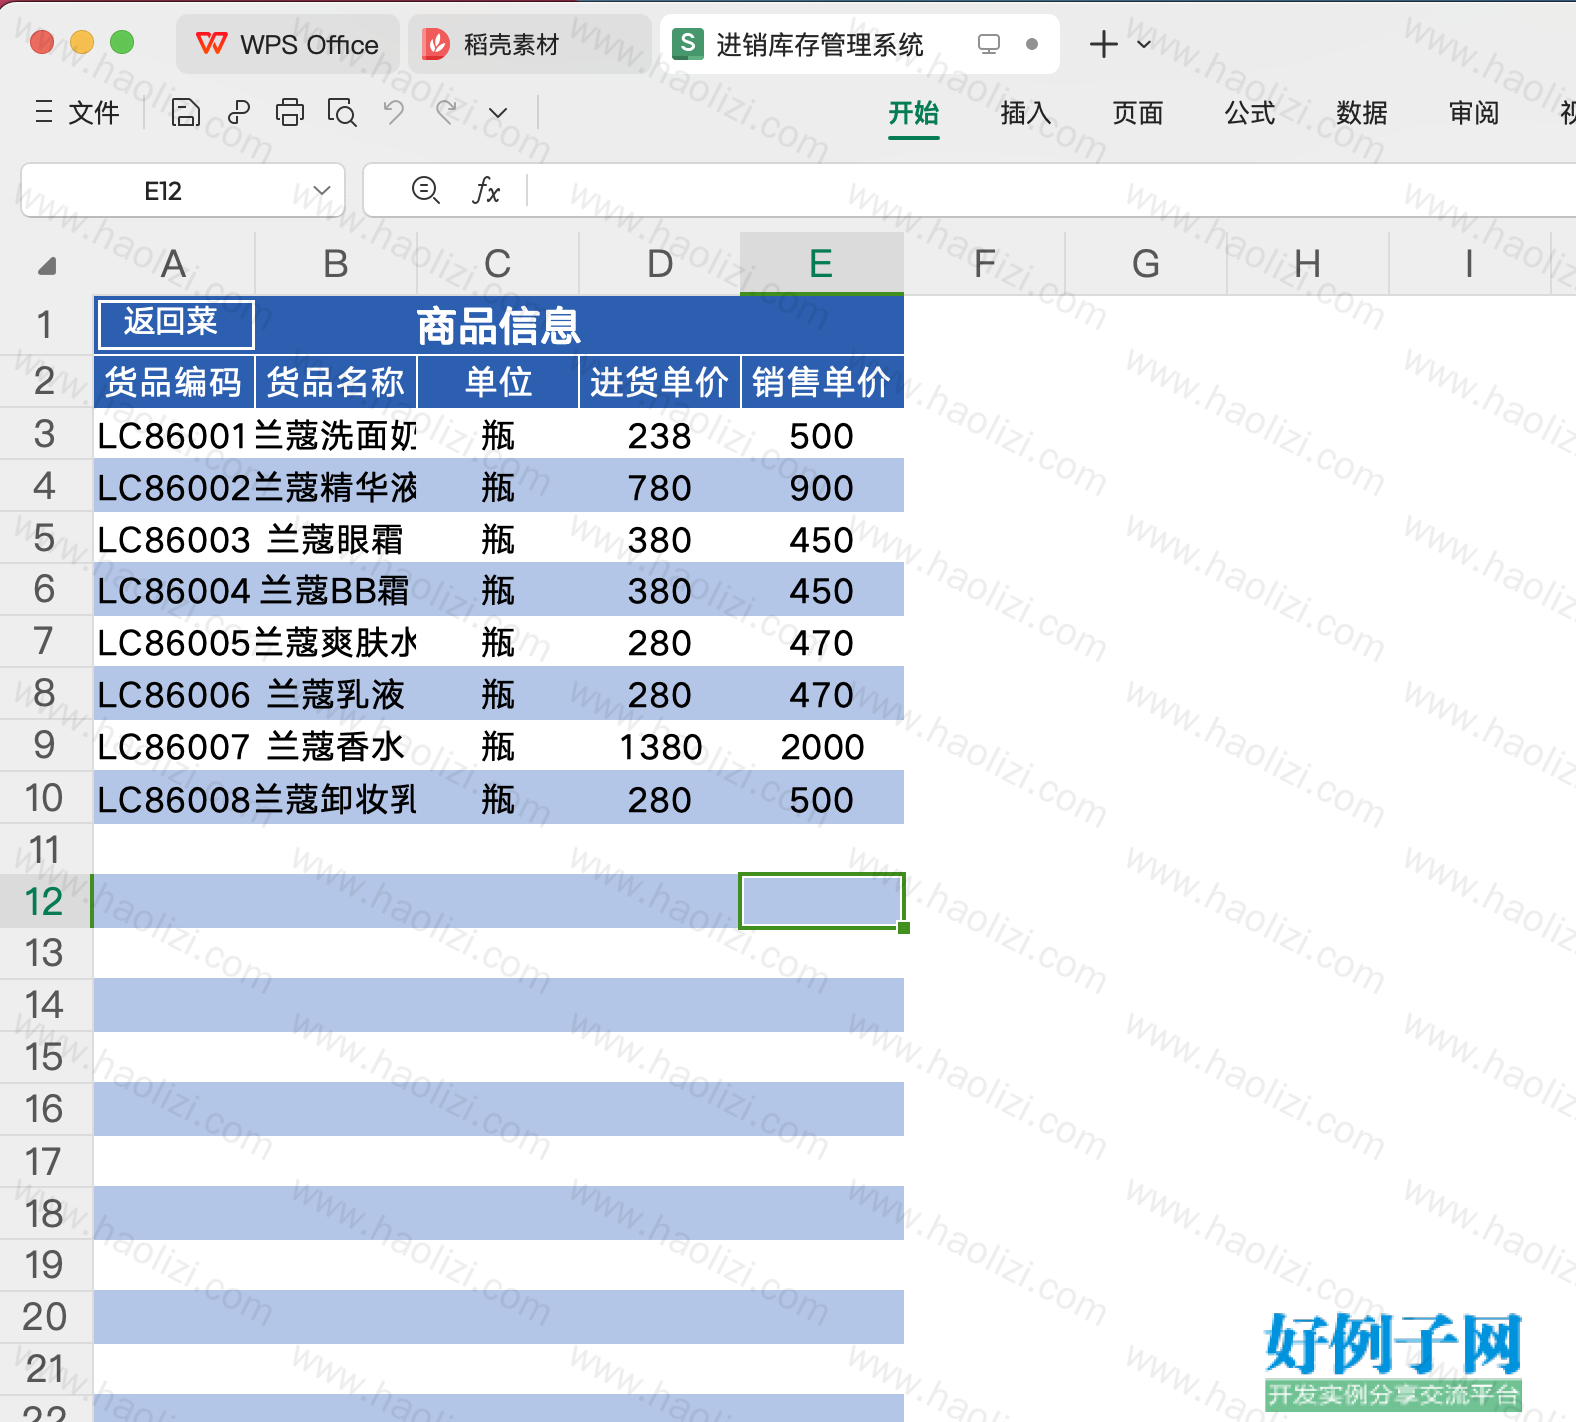The height and width of the screenshot is (1422, 1576).
Task: Select sales price cell 900
Action: [822, 487]
